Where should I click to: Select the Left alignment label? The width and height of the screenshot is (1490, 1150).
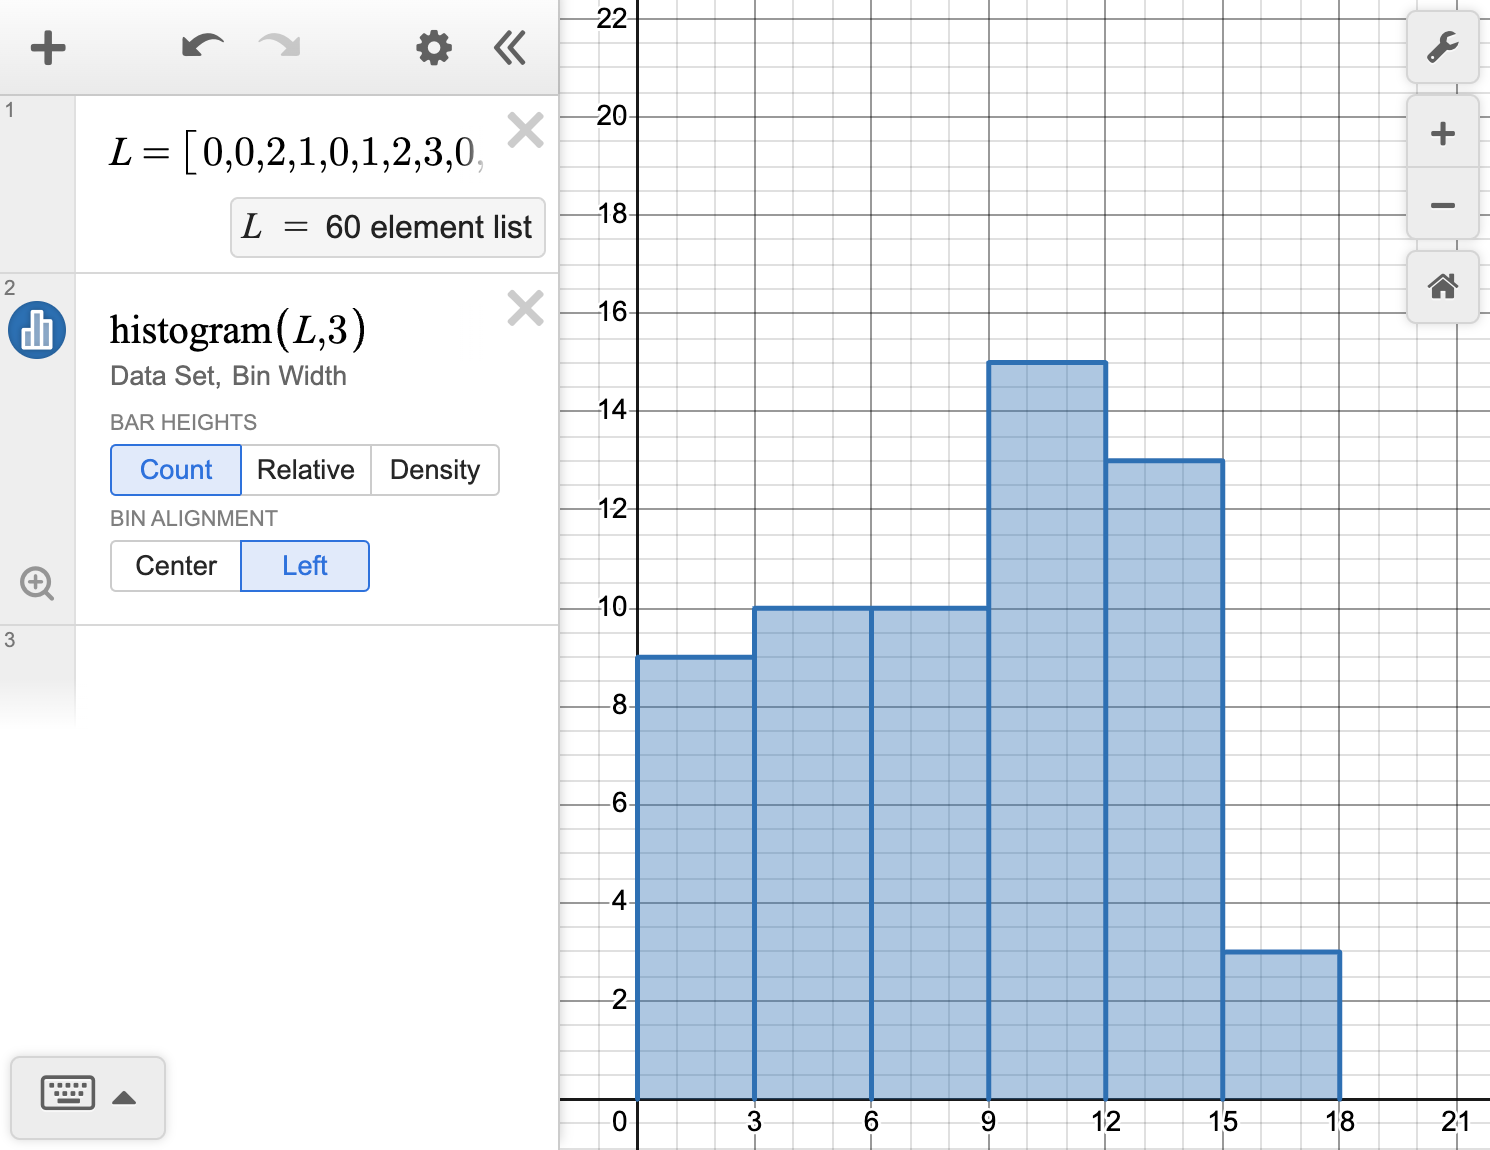305,565
